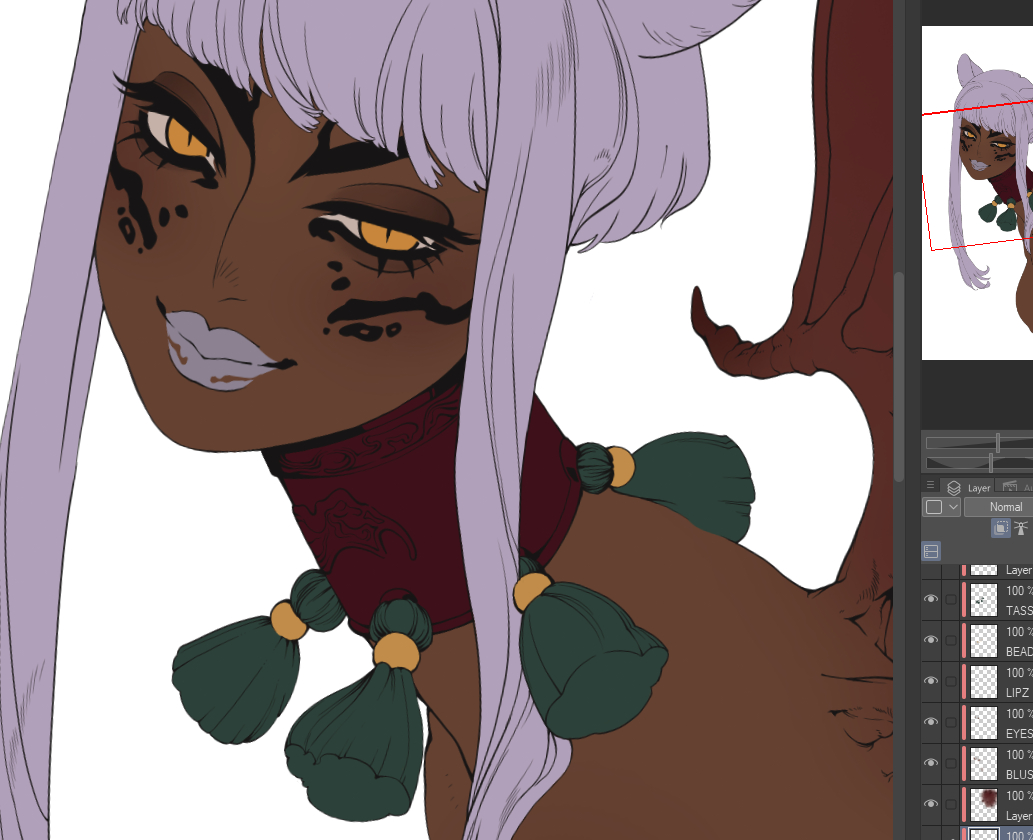The width and height of the screenshot is (1033, 840).
Task: Click the two-pane layer view icon
Action: click(931, 551)
